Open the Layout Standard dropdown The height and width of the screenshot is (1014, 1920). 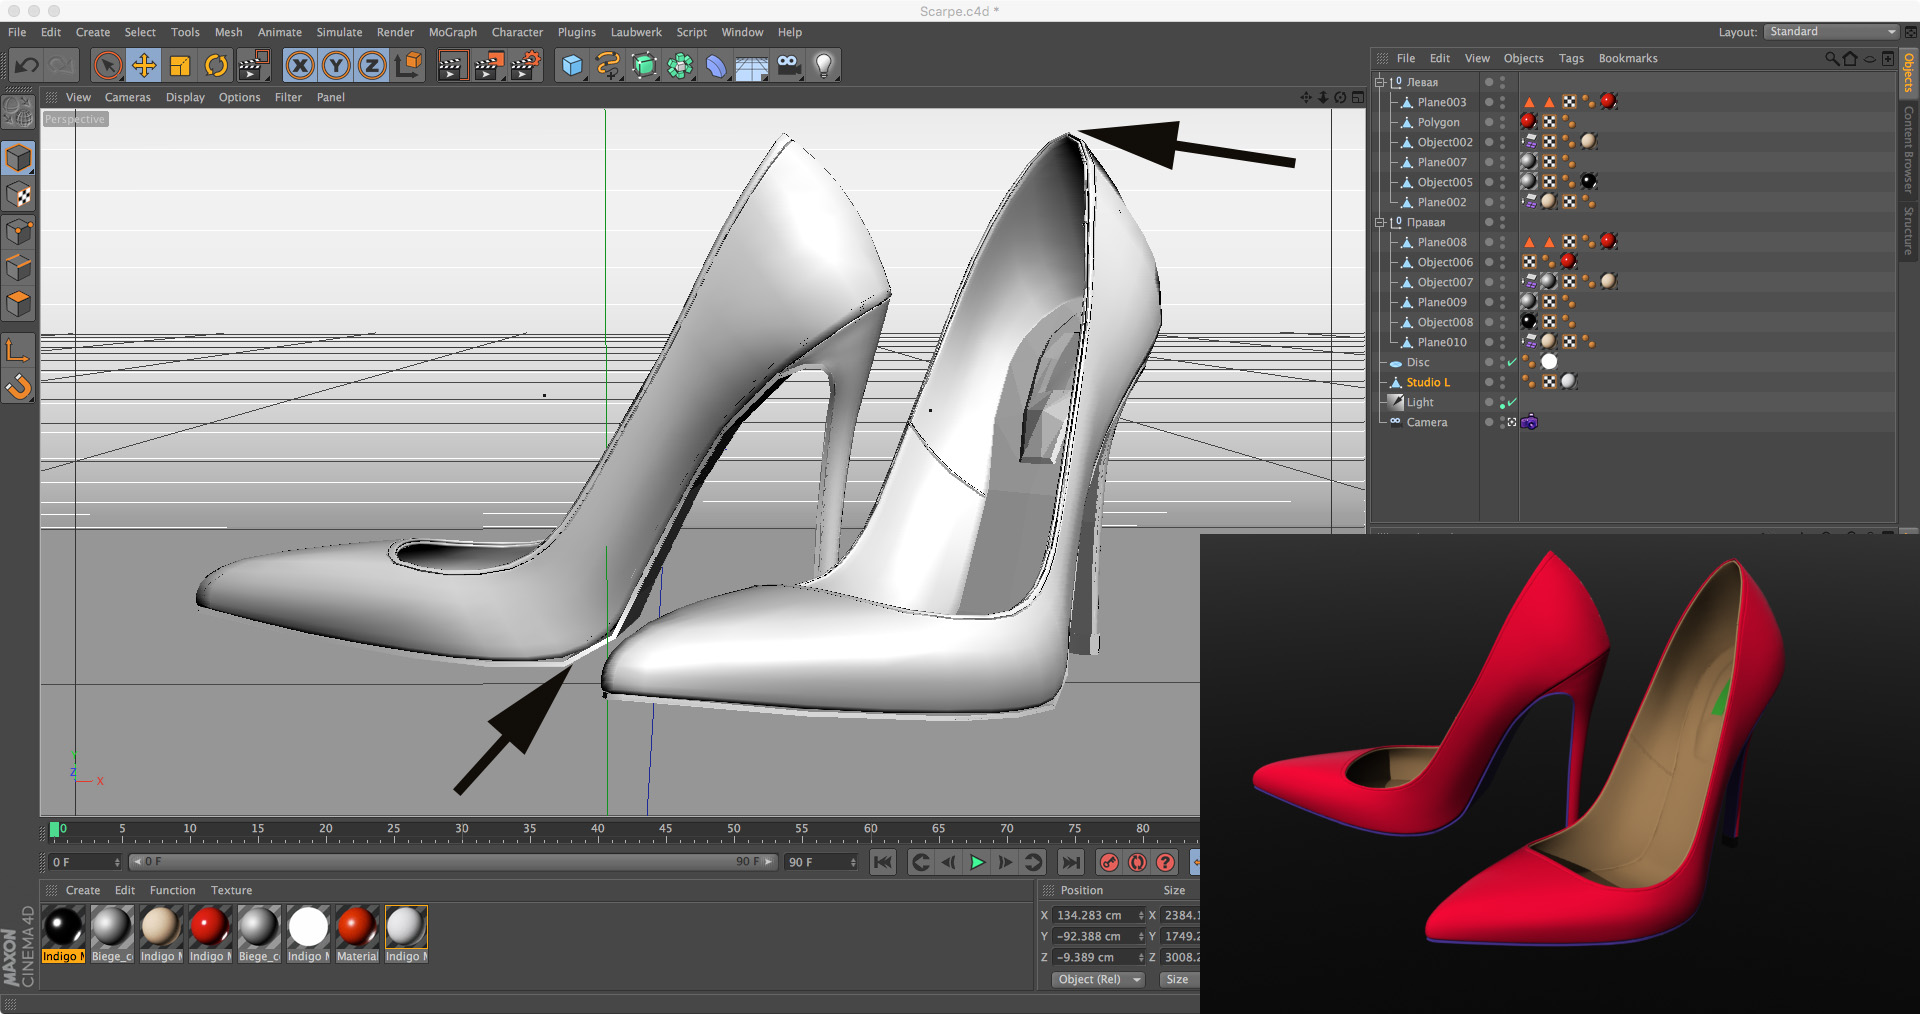click(1831, 32)
